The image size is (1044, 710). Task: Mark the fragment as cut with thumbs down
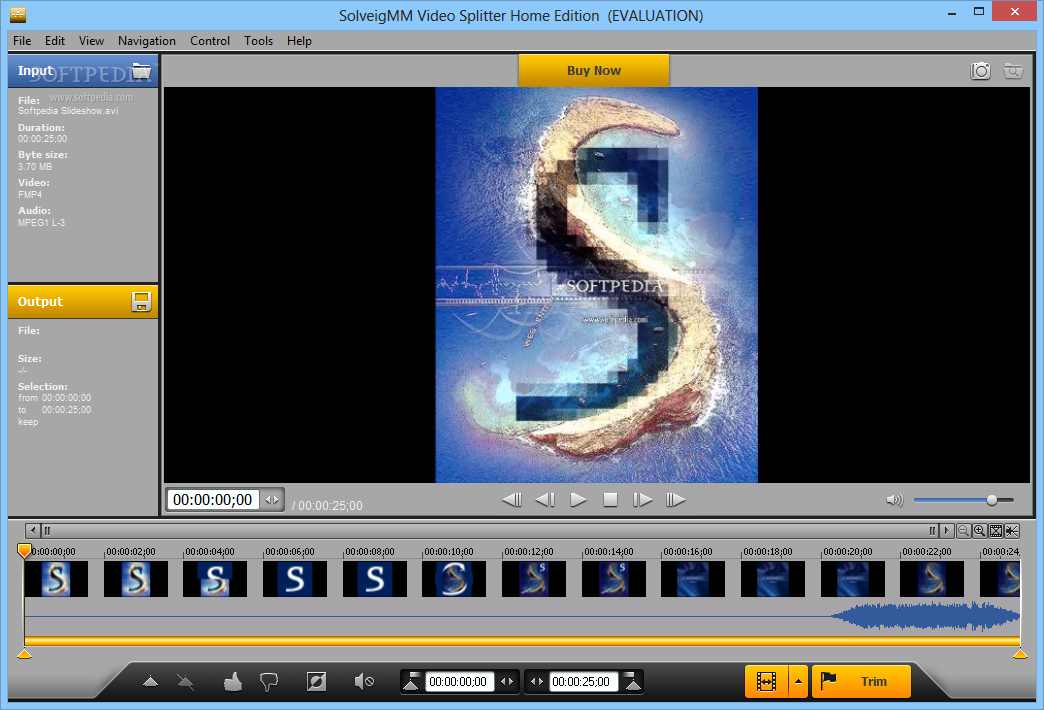[x=268, y=682]
